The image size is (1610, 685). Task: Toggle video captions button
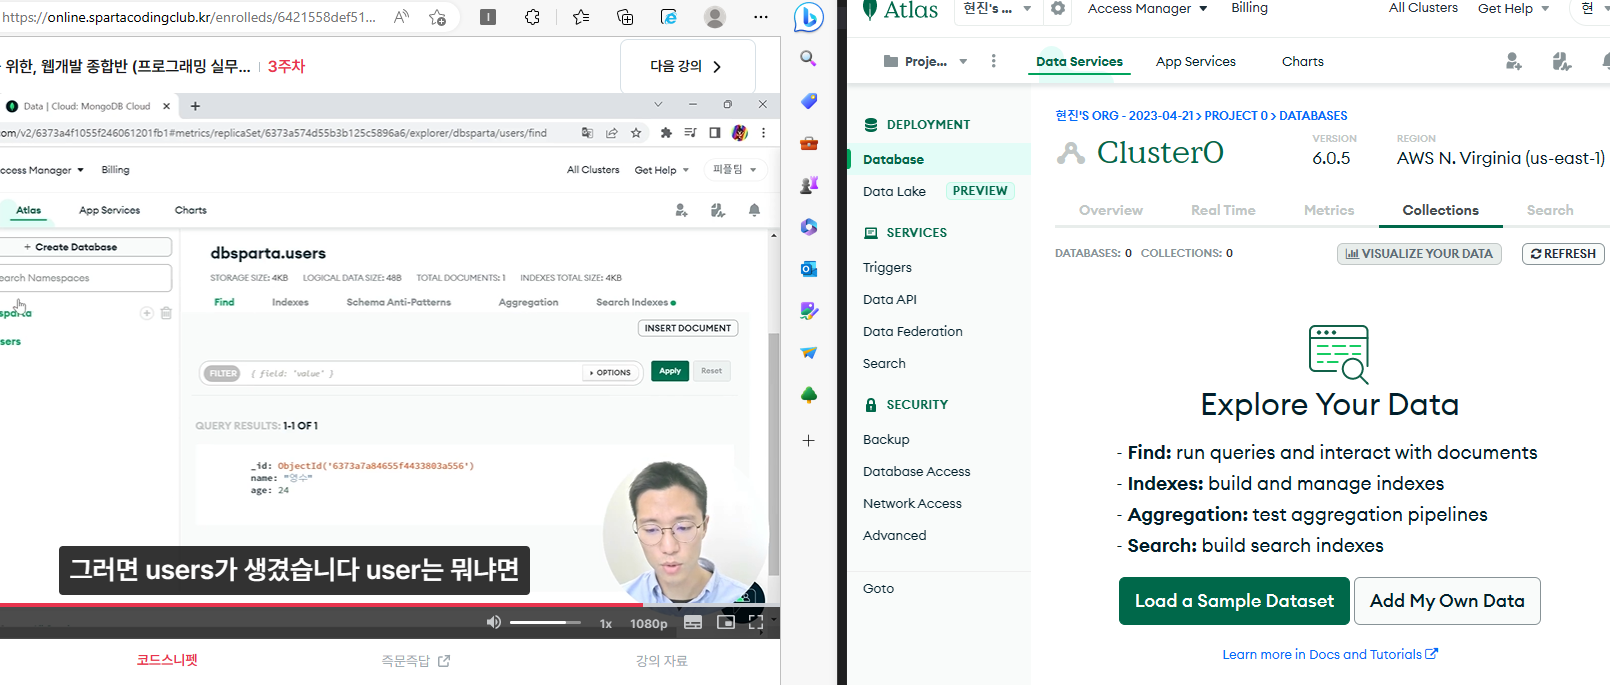coord(693,622)
